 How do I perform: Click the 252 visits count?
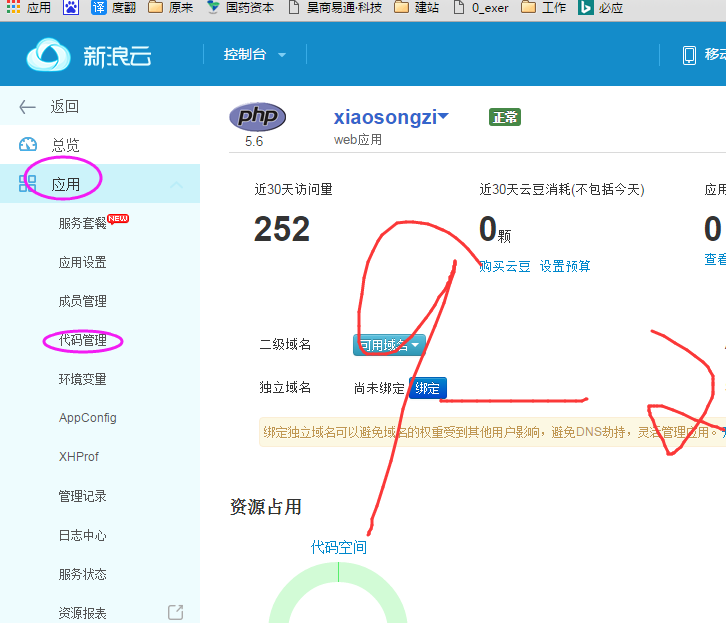[282, 229]
